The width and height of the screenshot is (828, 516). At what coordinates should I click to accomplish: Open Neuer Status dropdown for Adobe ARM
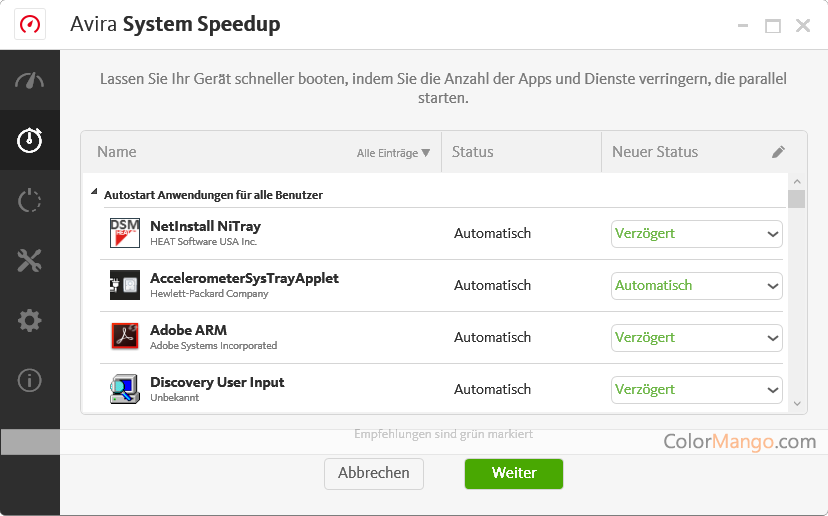point(697,337)
